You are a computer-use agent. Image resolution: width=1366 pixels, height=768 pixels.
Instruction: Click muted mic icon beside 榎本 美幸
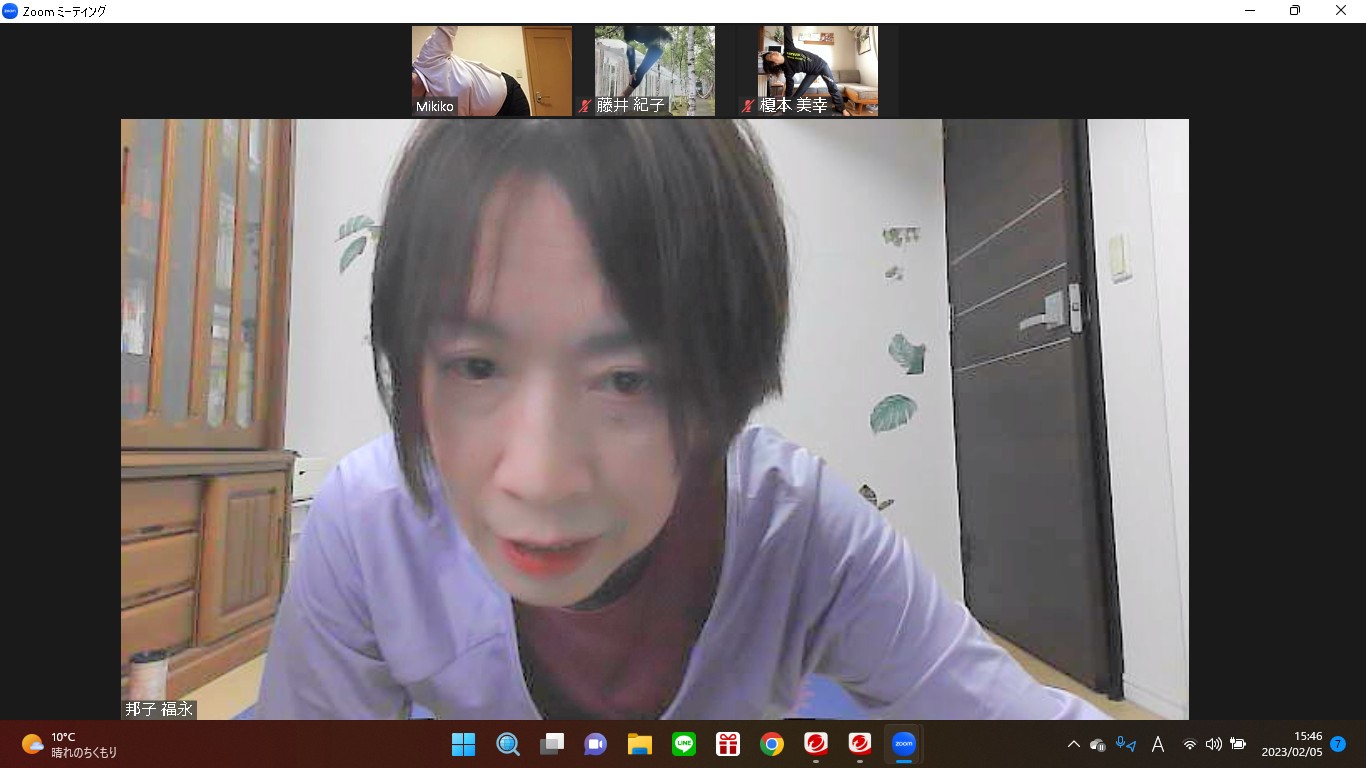[x=747, y=106]
